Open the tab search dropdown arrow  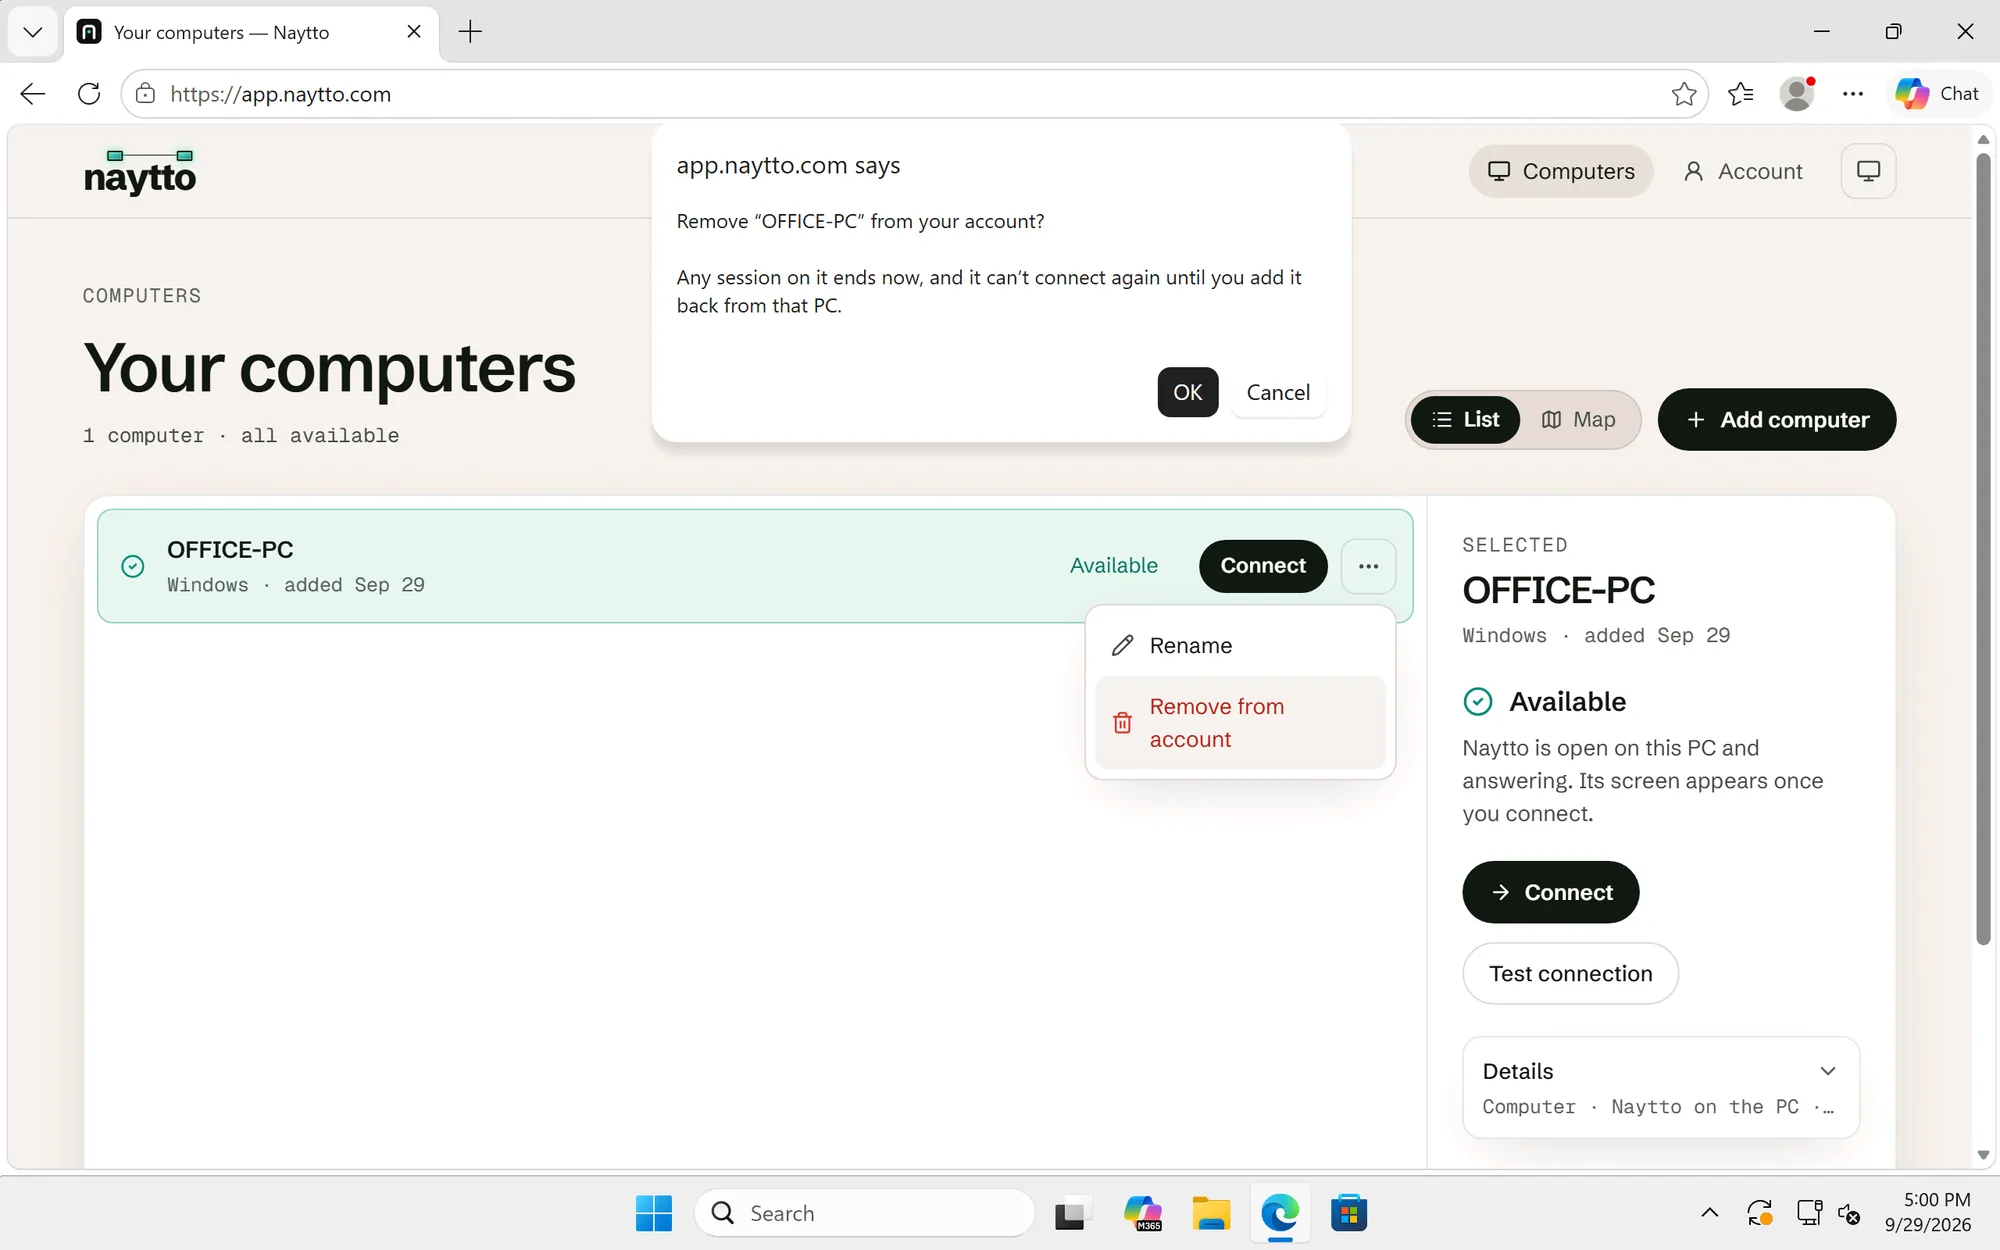pyautogui.click(x=33, y=32)
